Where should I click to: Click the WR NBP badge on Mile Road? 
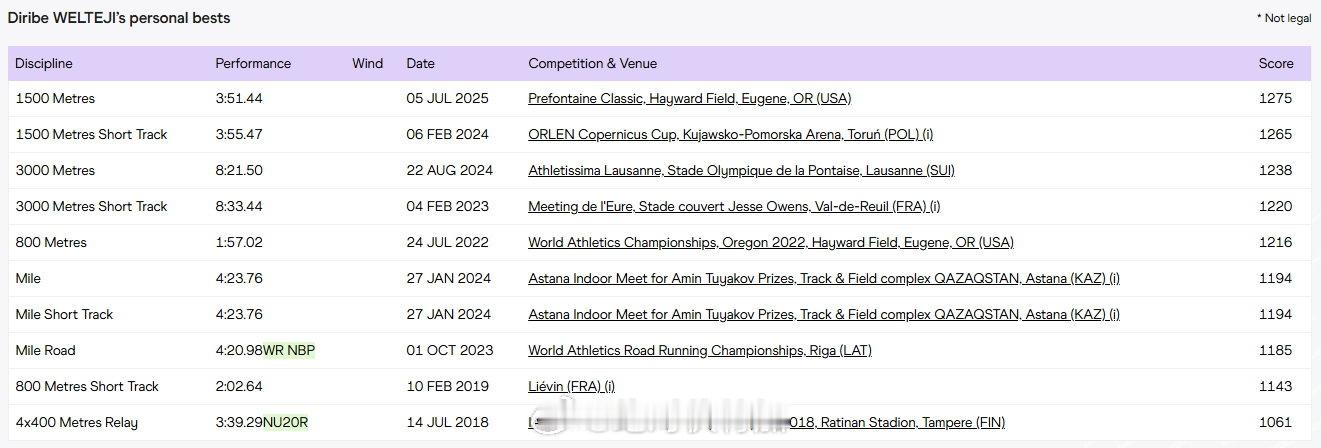289,351
